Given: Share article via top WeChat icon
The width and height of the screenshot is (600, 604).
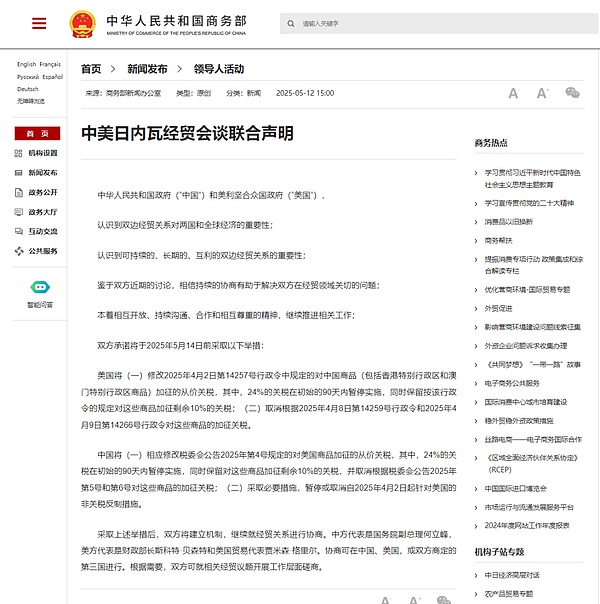Looking at the screenshot, I should coord(572,92).
